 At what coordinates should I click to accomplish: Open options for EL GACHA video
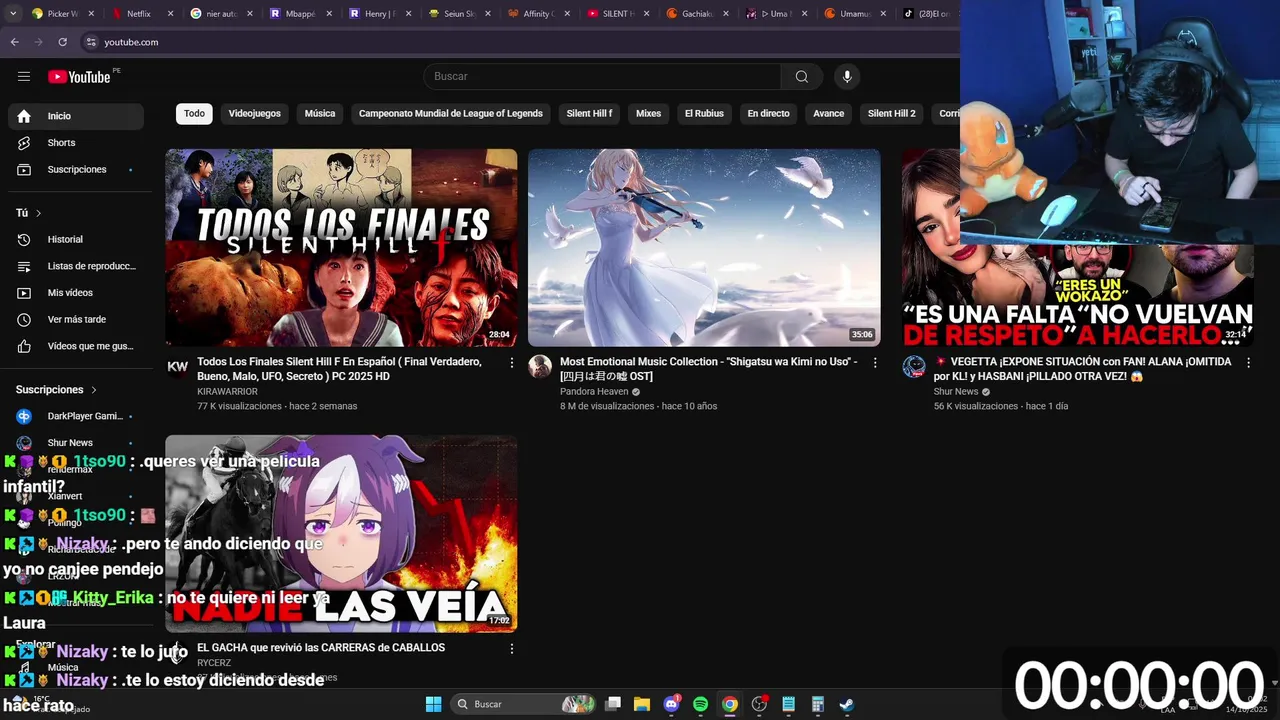pyautogui.click(x=512, y=649)
